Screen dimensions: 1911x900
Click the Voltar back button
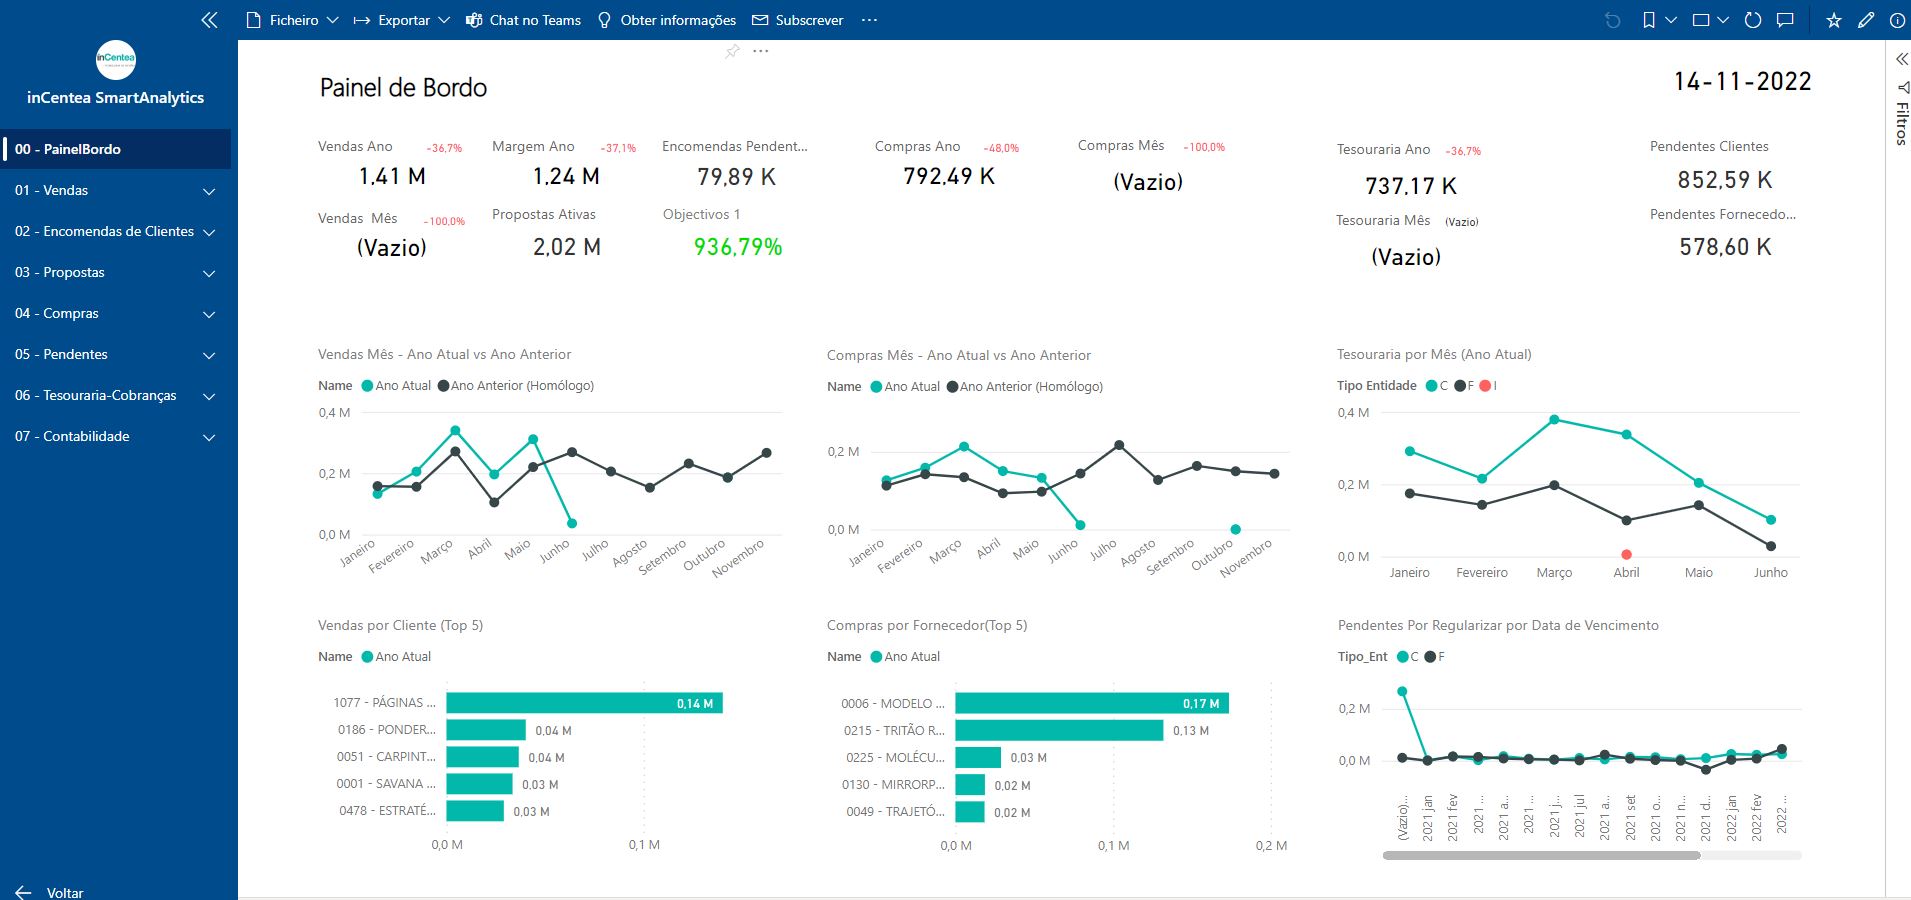[50, 892]
